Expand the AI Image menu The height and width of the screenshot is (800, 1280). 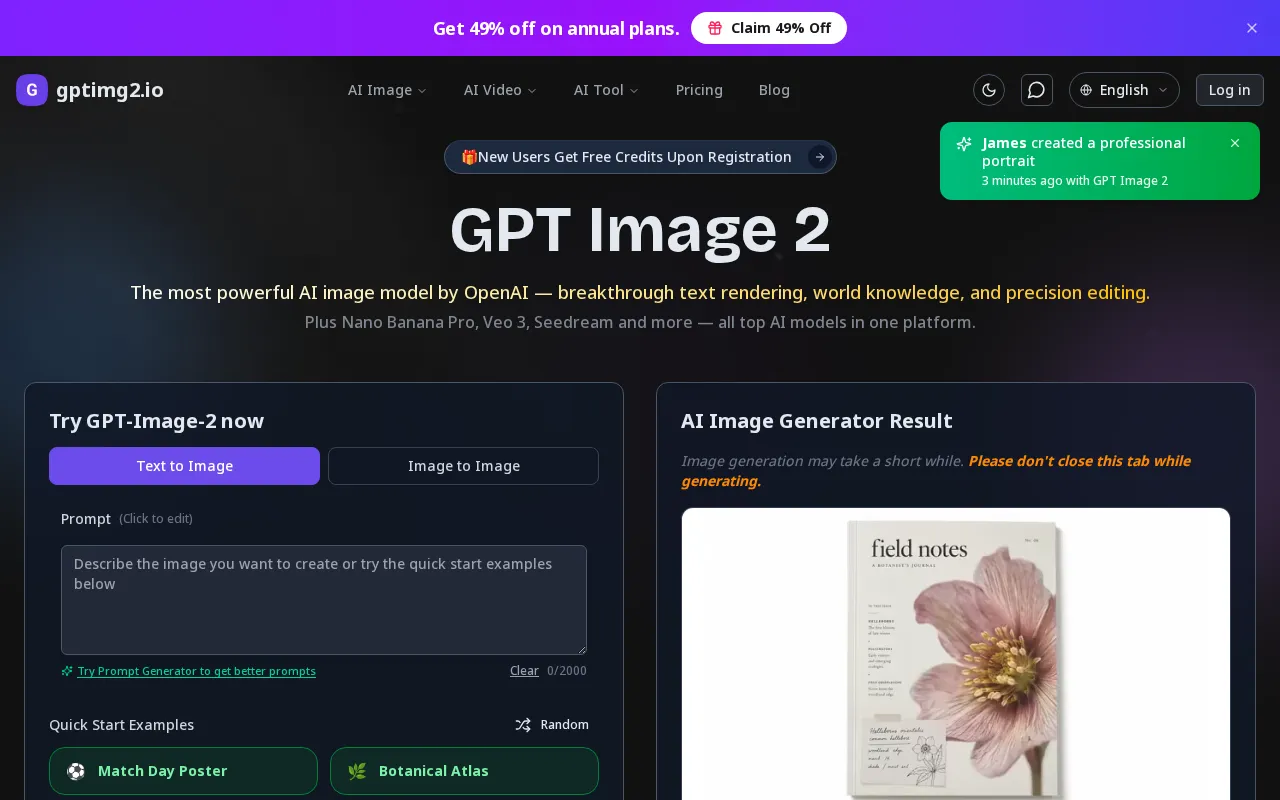tap(387, 90)
